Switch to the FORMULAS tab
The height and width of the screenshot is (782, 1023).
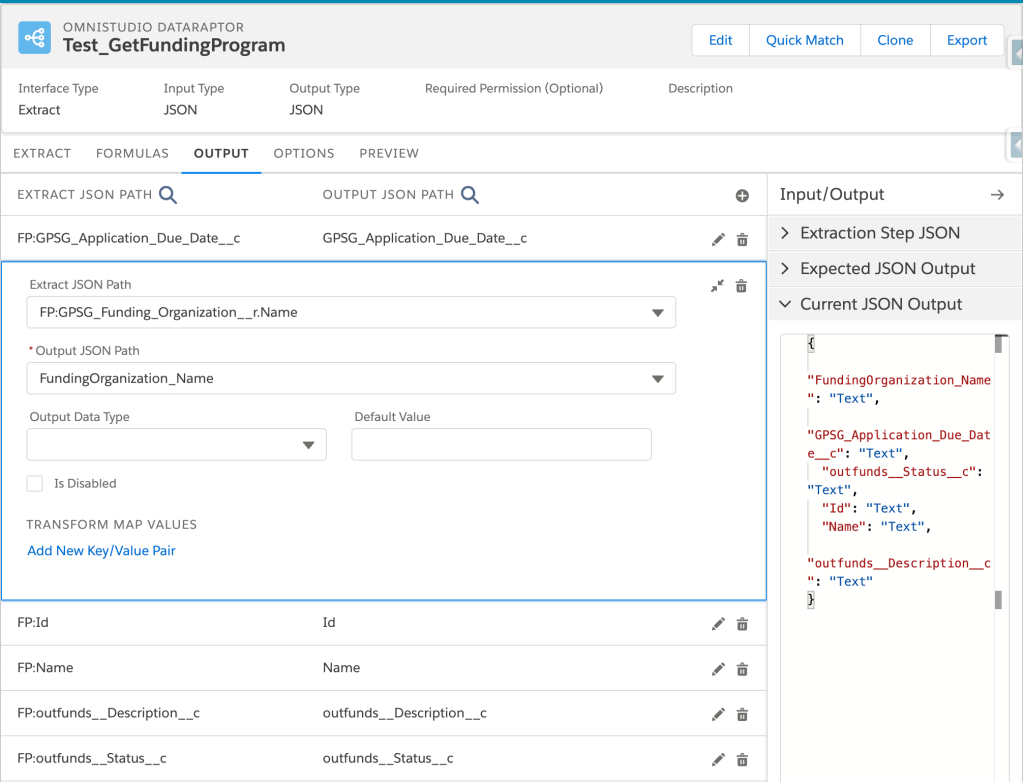click(x=132, y=154)
